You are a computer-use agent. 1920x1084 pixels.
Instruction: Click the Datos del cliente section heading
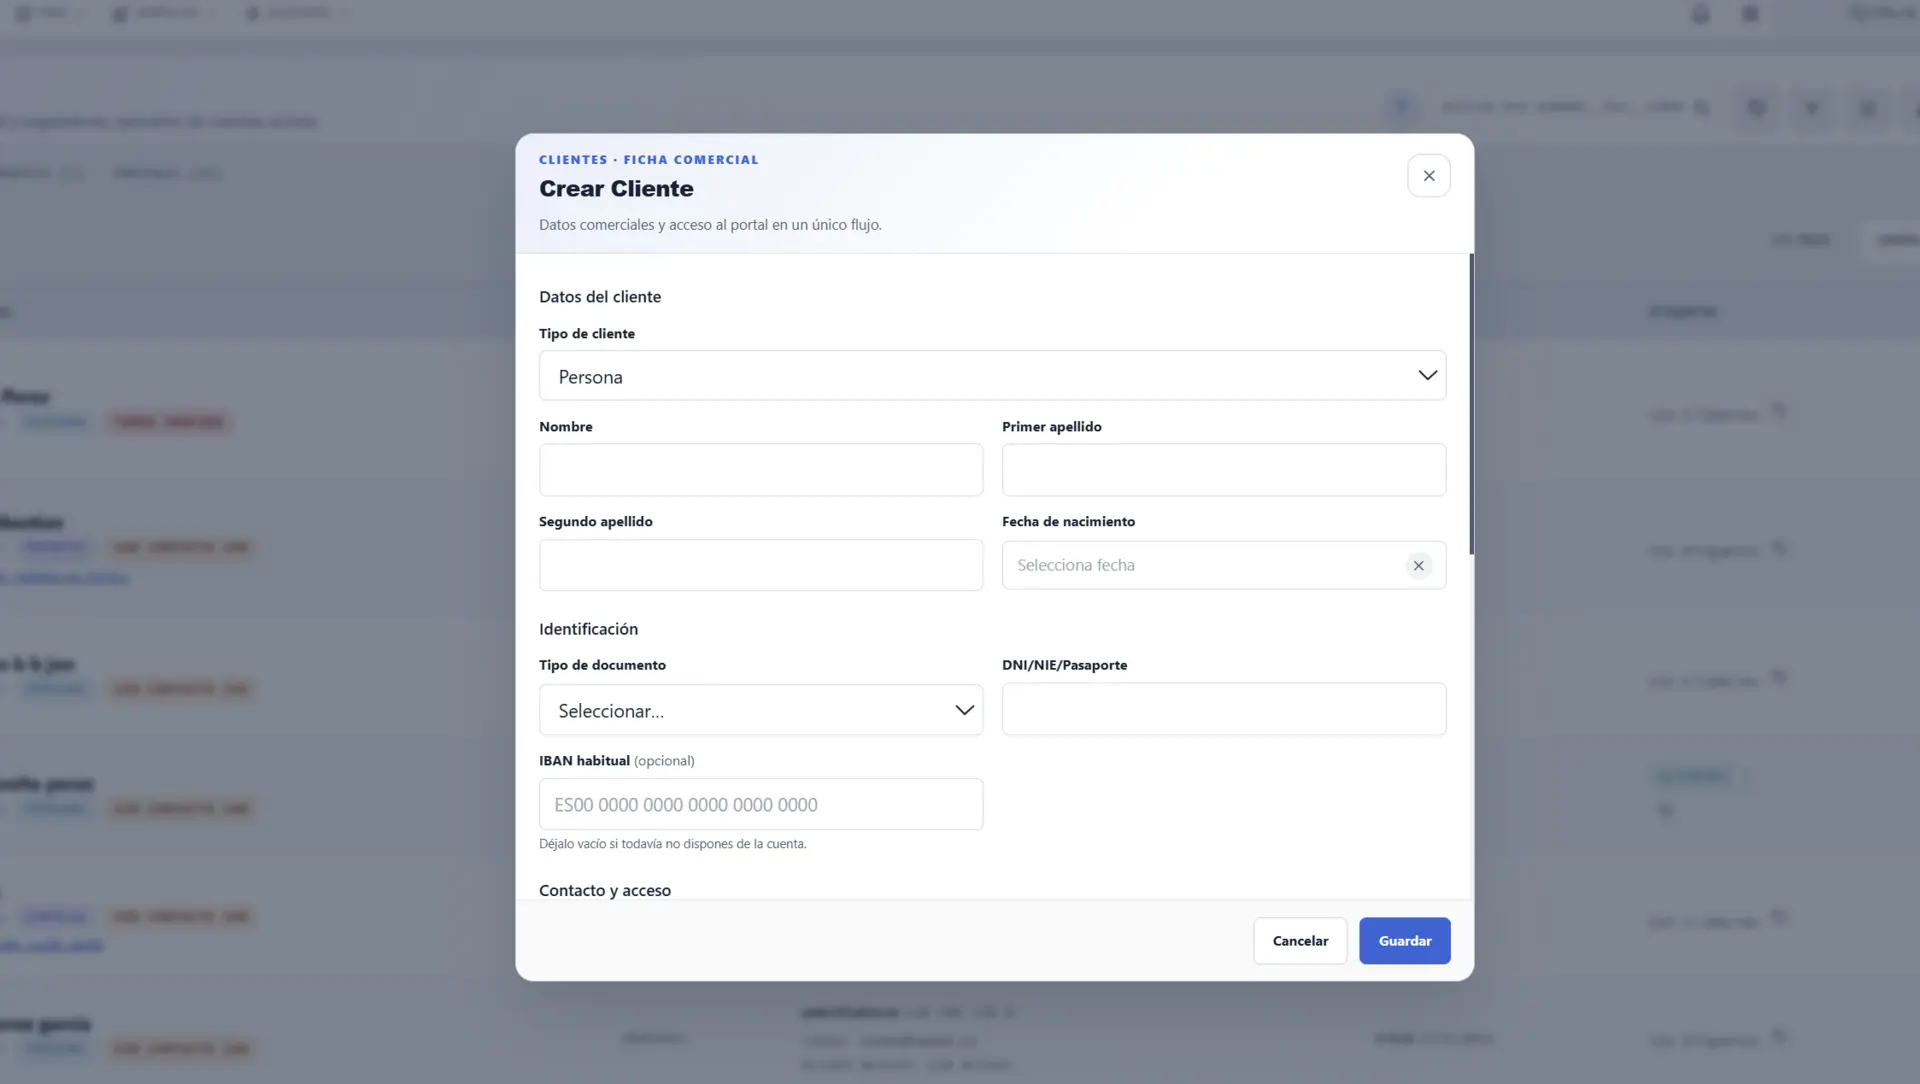tap(600, 297)
